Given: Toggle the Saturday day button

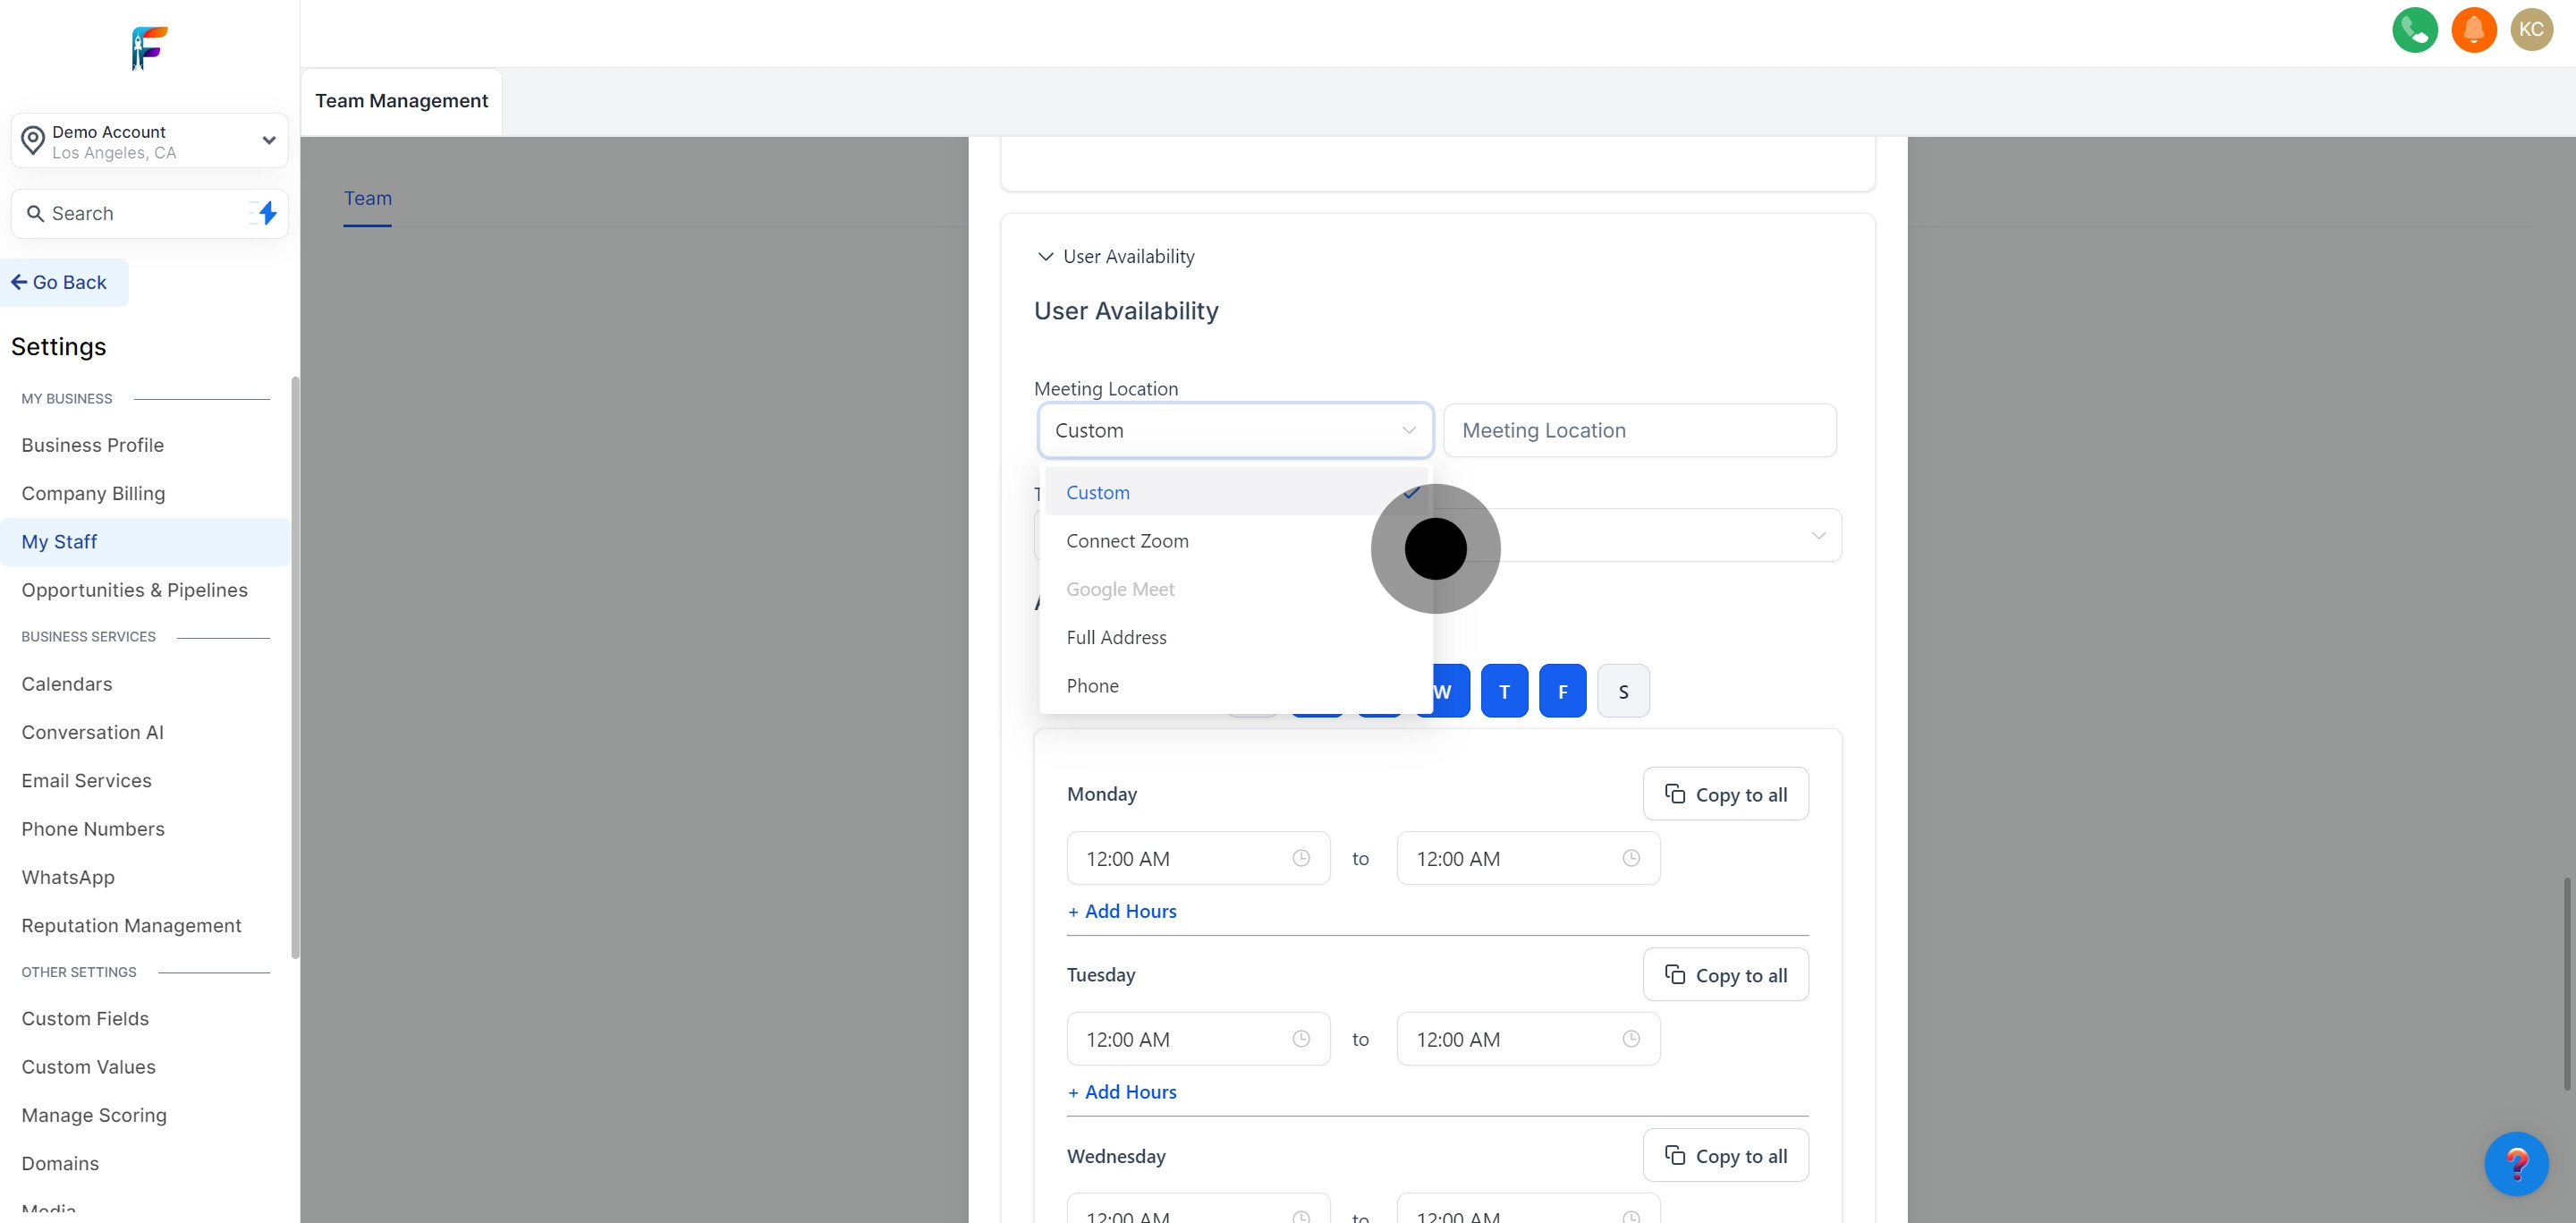Looking at the screenshot, I should click(1623, 691).
